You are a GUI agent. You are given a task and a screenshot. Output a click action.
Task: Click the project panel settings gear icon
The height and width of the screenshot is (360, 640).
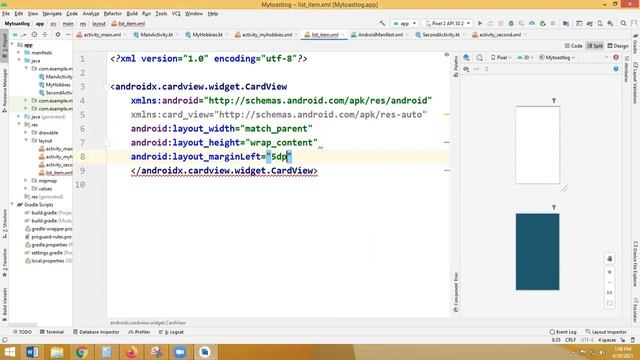click(x=58, y=35)
